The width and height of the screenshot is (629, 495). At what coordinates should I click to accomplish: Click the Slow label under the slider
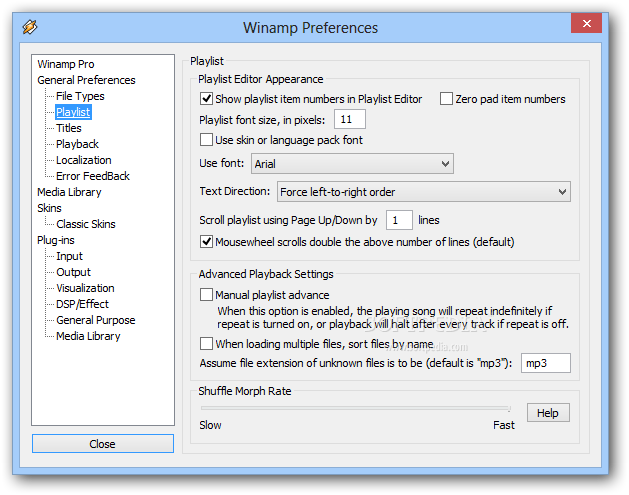click(210, 425)
